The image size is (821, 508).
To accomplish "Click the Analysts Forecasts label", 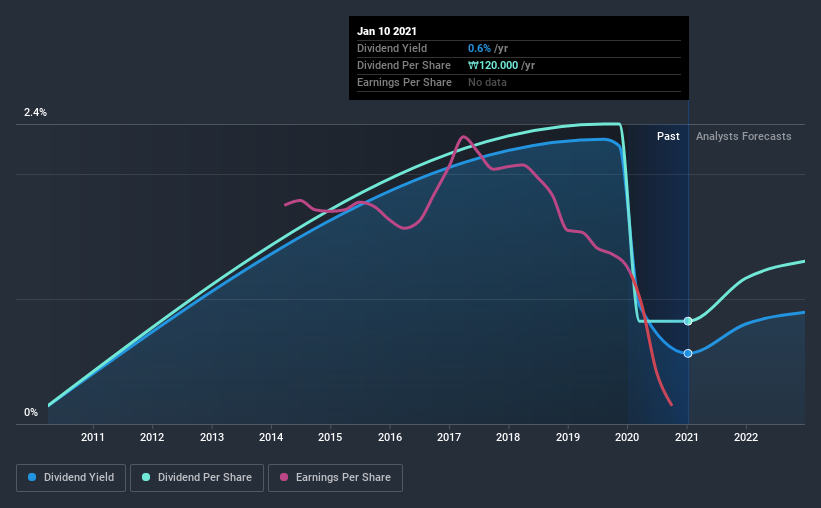I will [744, 136].
